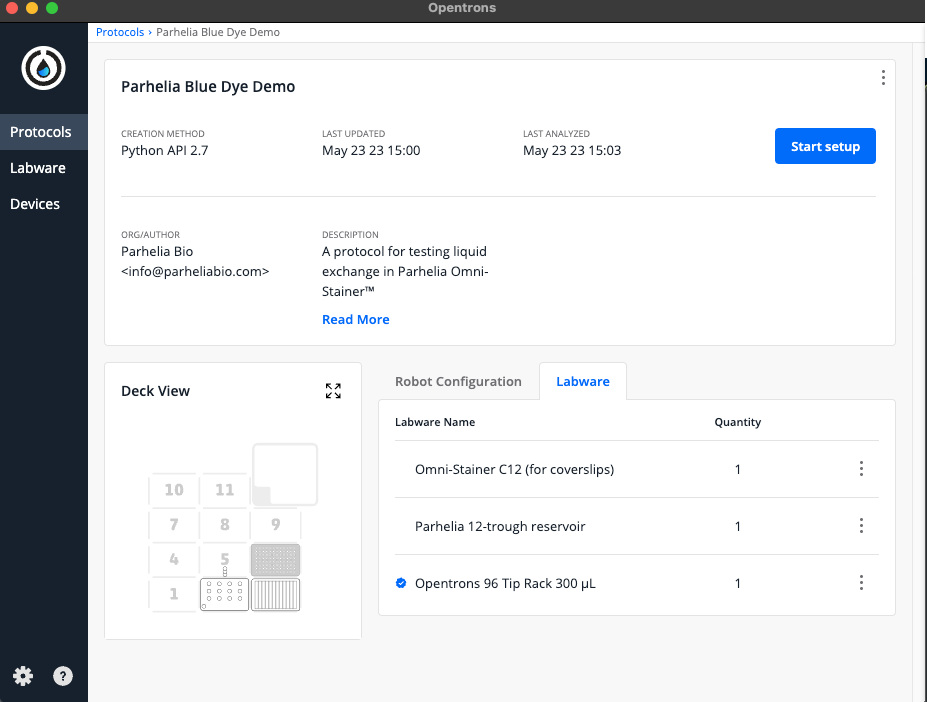Select tip rack labware in deck map

pyautogui.click(x=275, y=559)
